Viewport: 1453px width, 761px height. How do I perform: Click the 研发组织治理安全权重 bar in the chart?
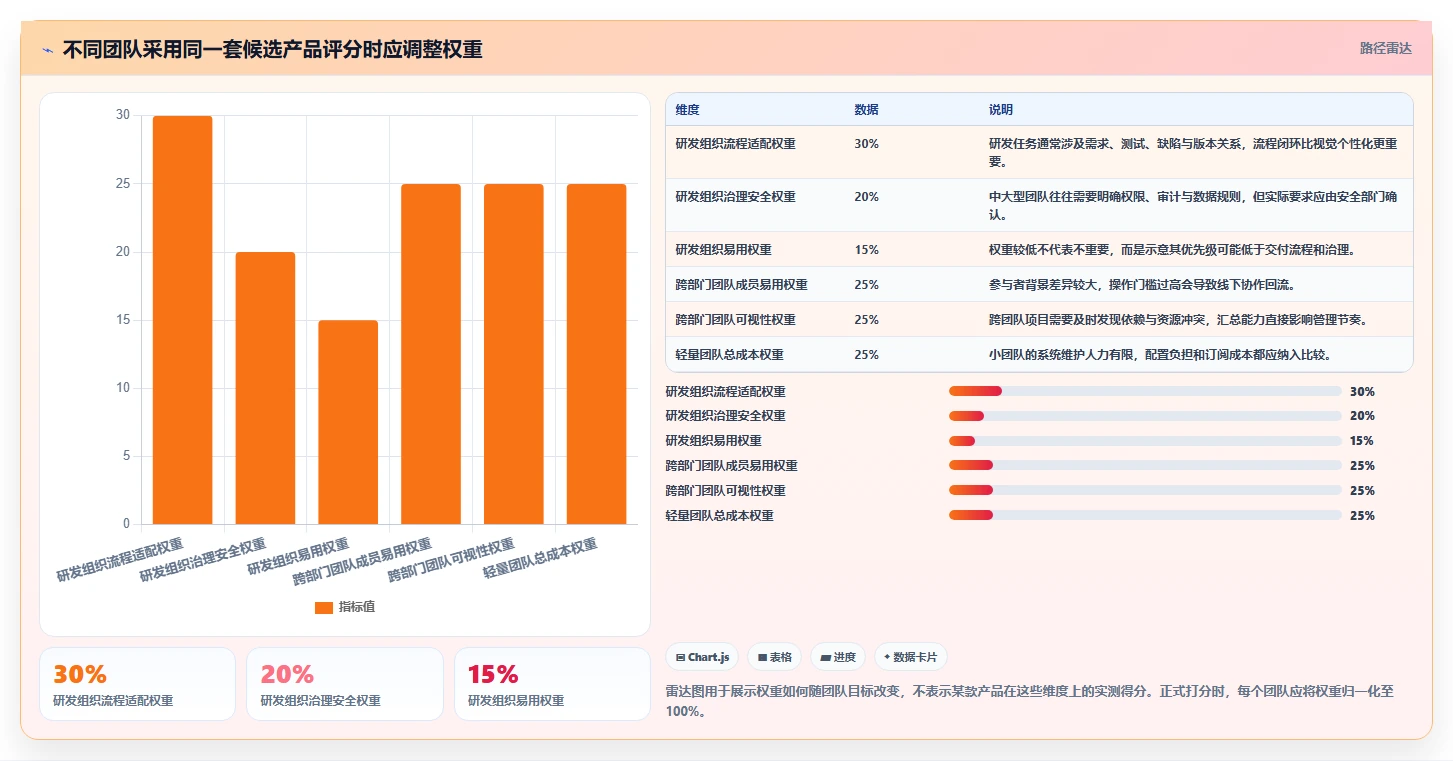point(265,388)
